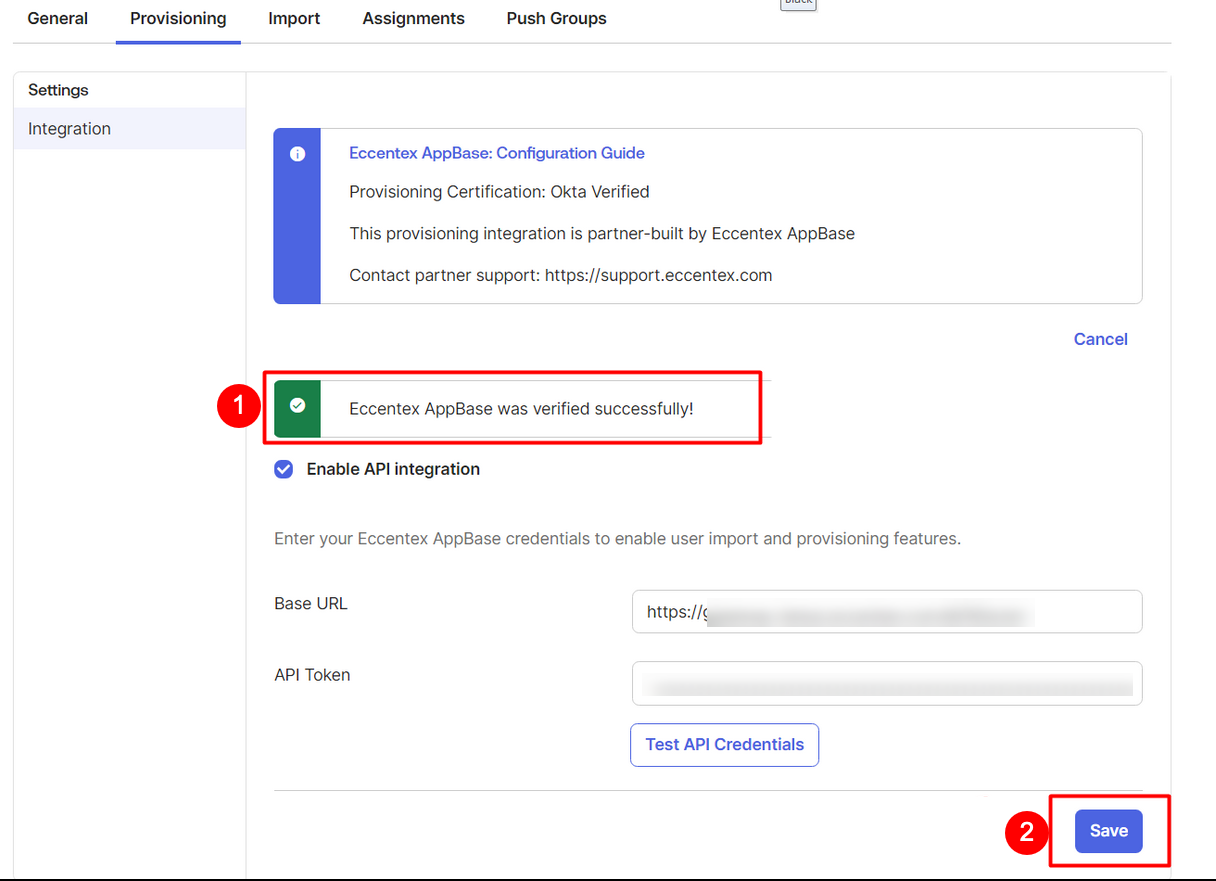Select Integration in the Settings sidebar
Viewport: 1216px width, 881px height.
coord(130,129)
